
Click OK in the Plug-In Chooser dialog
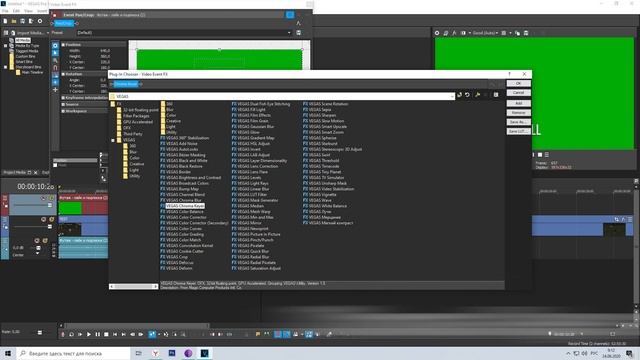(x=518, y=83)
